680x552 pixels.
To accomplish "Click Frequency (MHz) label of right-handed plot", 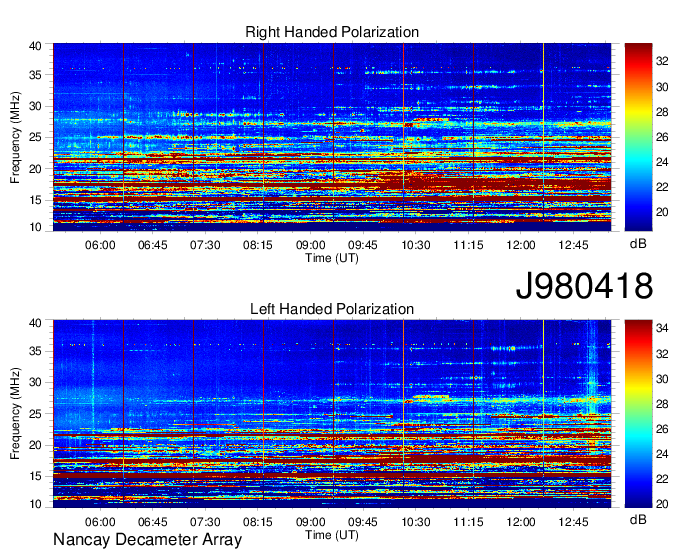I will click(15, 137).
